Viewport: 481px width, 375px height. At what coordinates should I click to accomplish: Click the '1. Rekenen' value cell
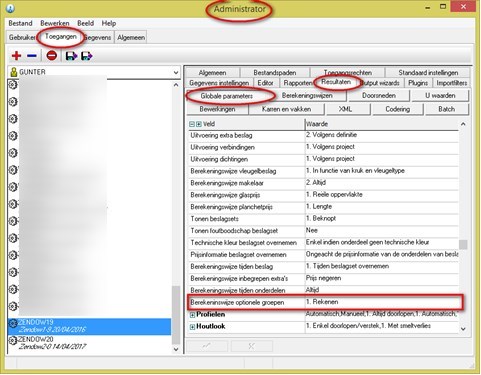click(x=382, y=302)
